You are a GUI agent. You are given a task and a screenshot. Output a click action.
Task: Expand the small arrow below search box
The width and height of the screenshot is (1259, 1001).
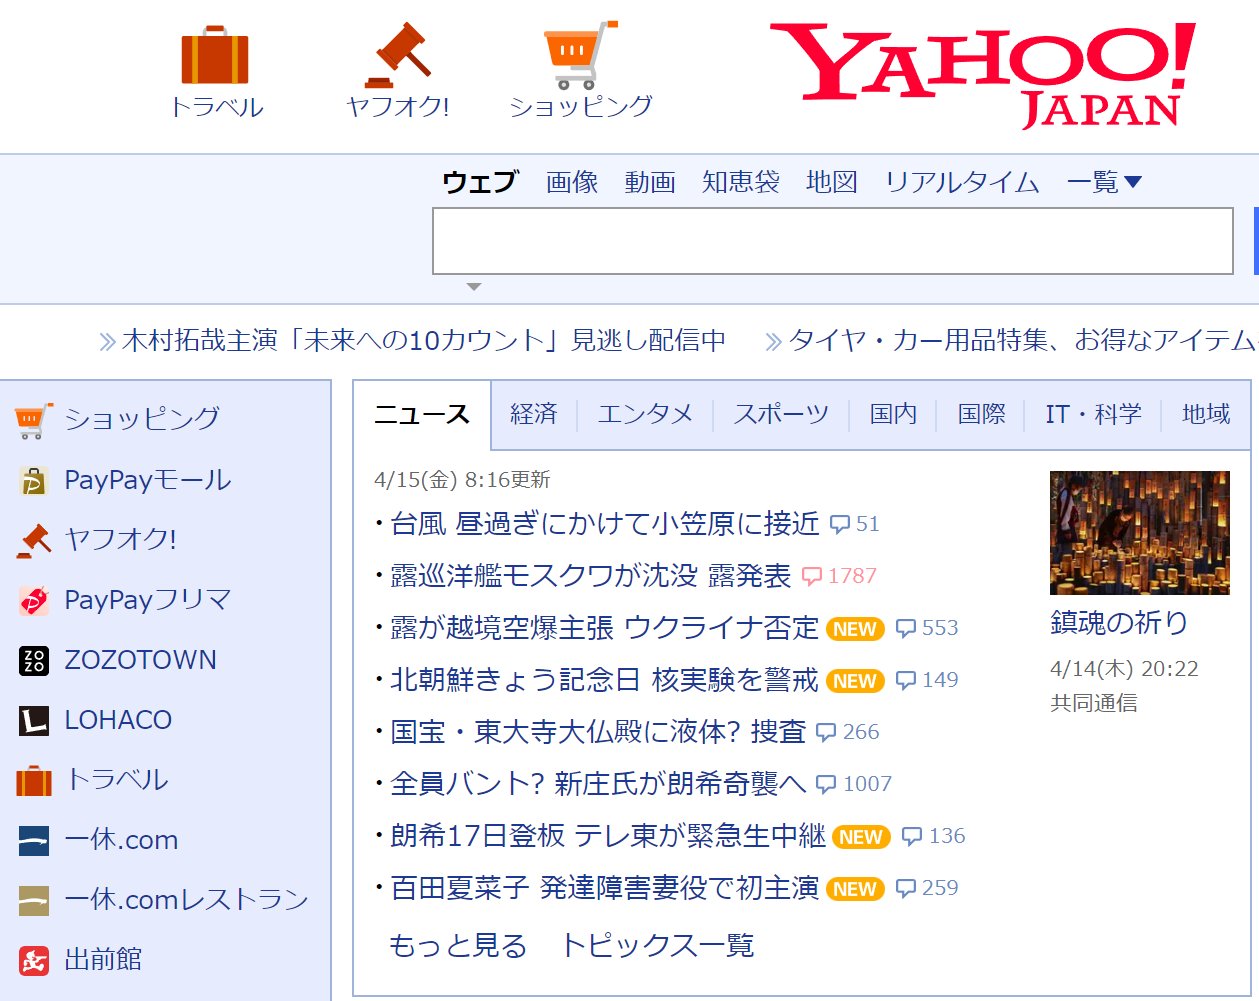(x=474, y=287)
